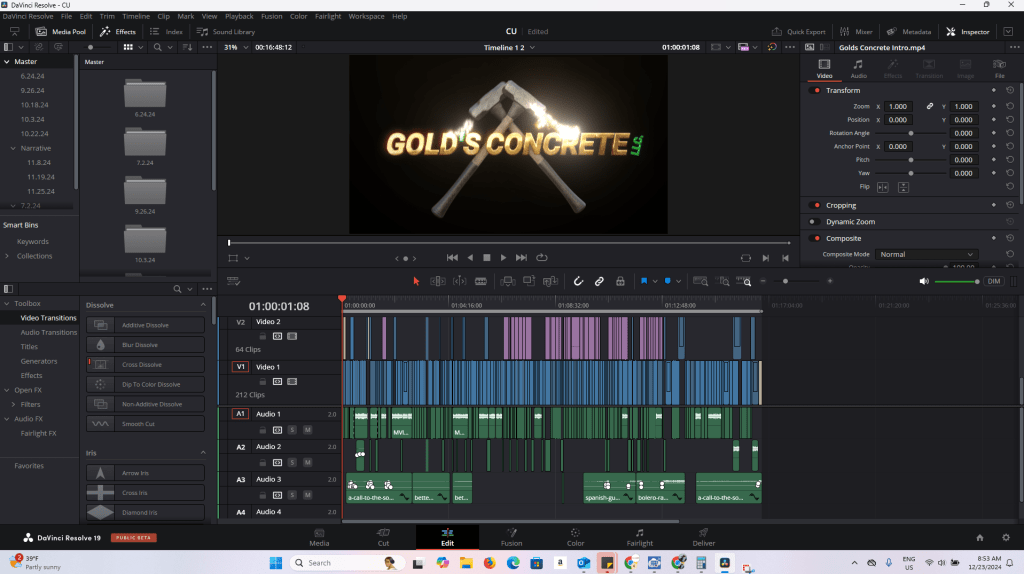Open the Composite Mode Normal dropdown
Image resolution: width=1024 pixels, height=574 pixels.
pyautogui.click(x=926, y=254)
